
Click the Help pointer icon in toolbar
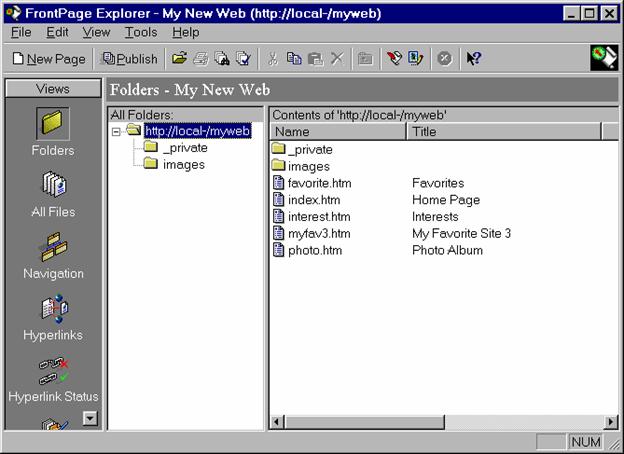(474, 59)
